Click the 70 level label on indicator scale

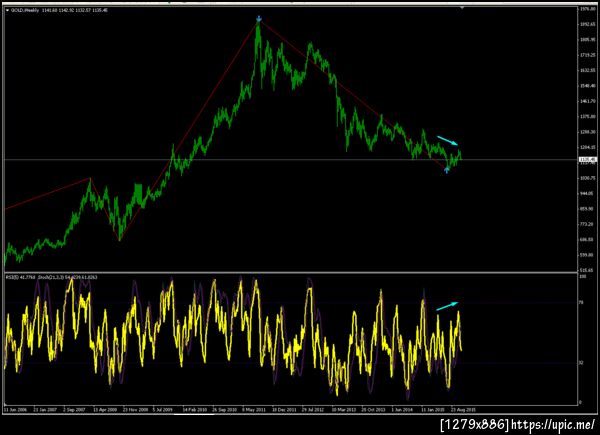tap(581, 302)
